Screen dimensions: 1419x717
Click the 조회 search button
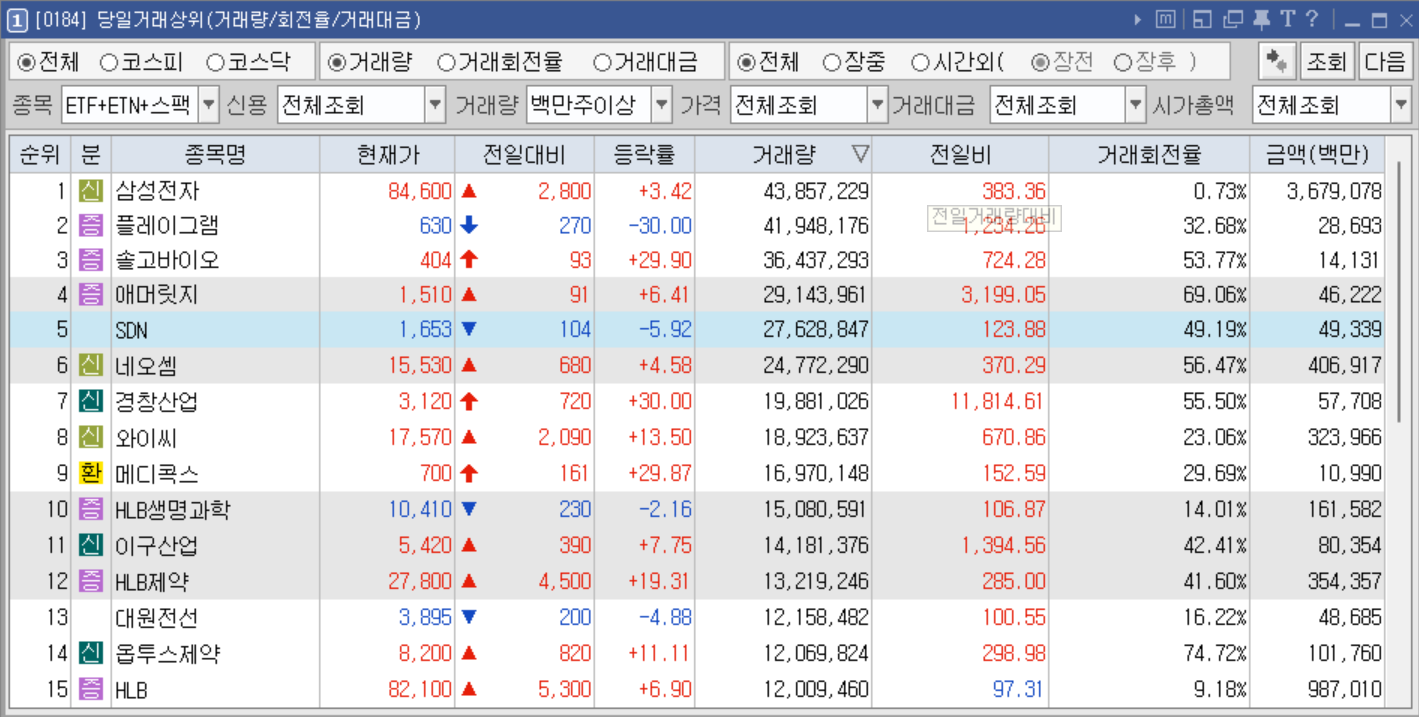(1326, 61)
